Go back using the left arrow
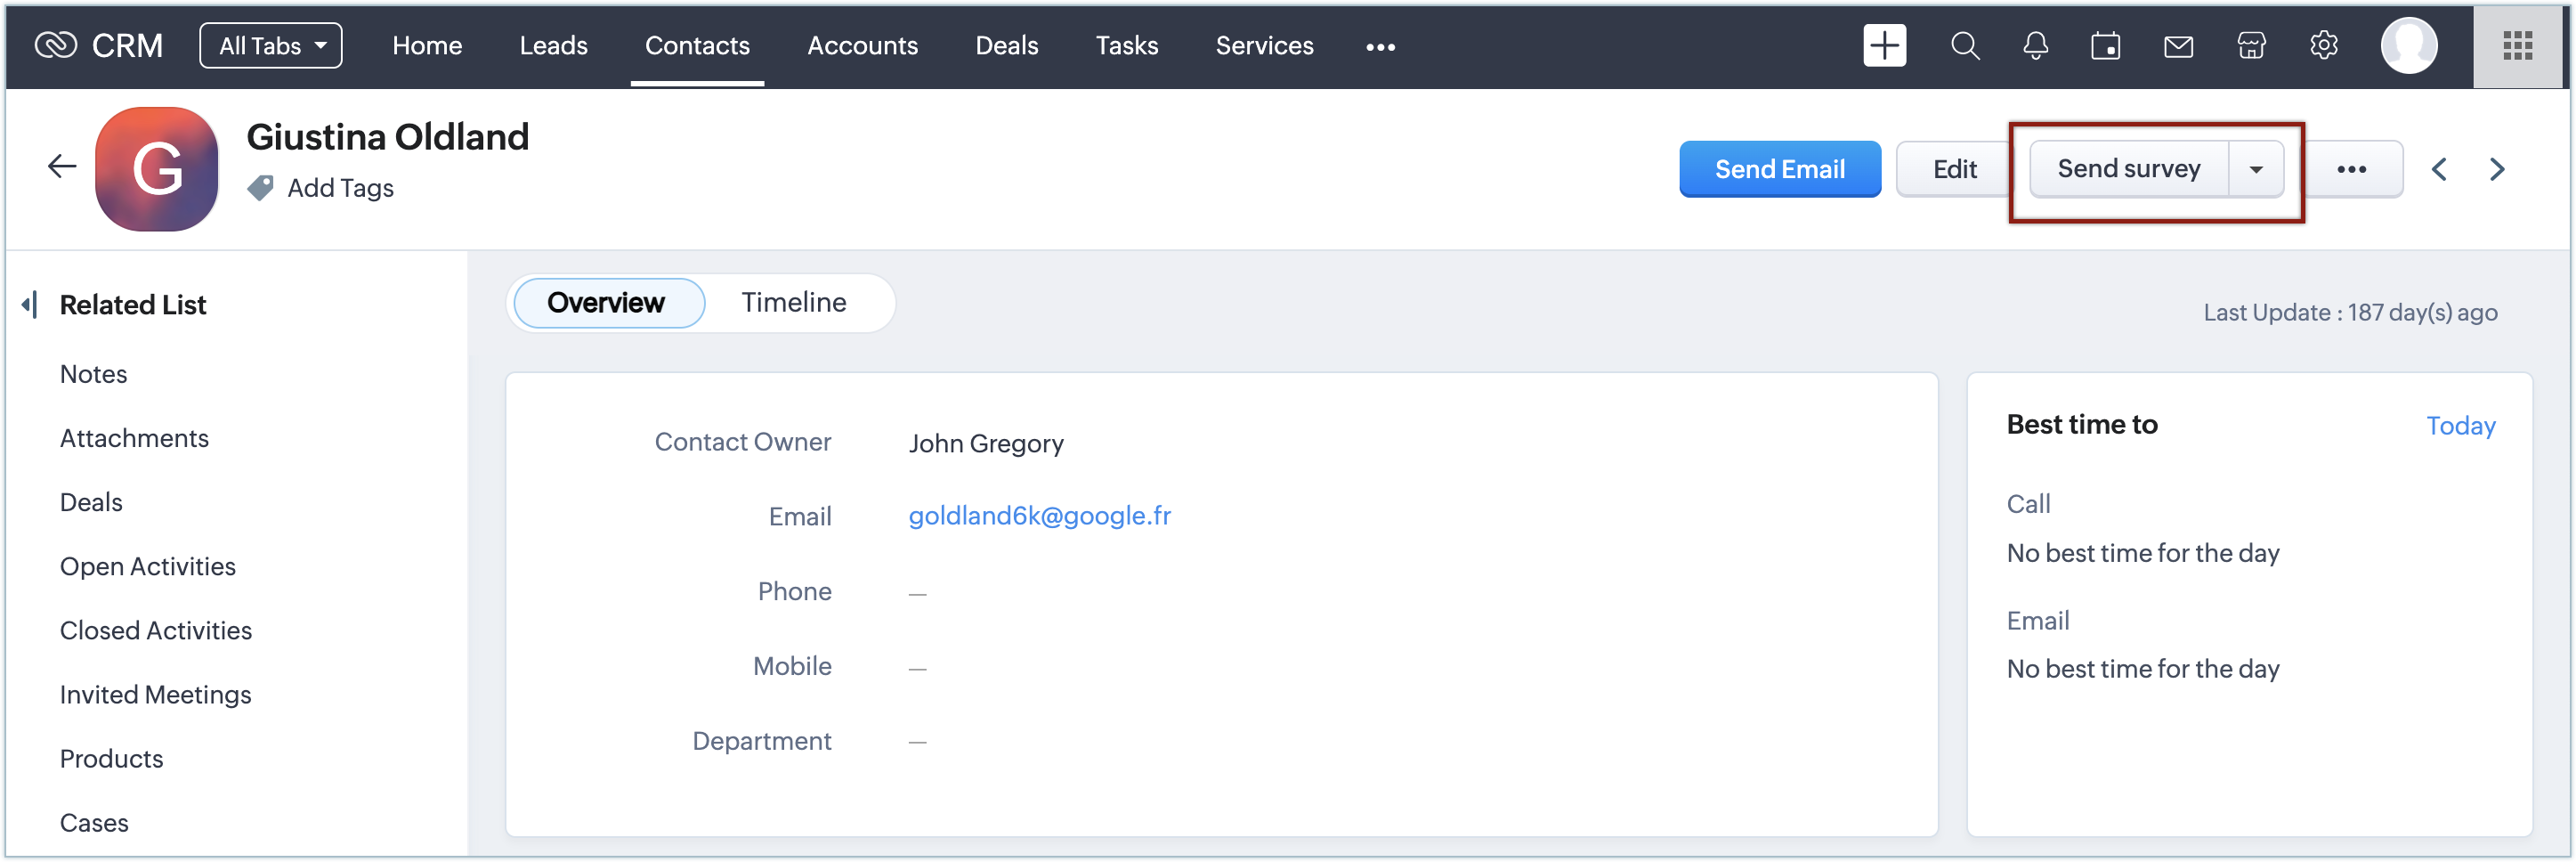 62,166
